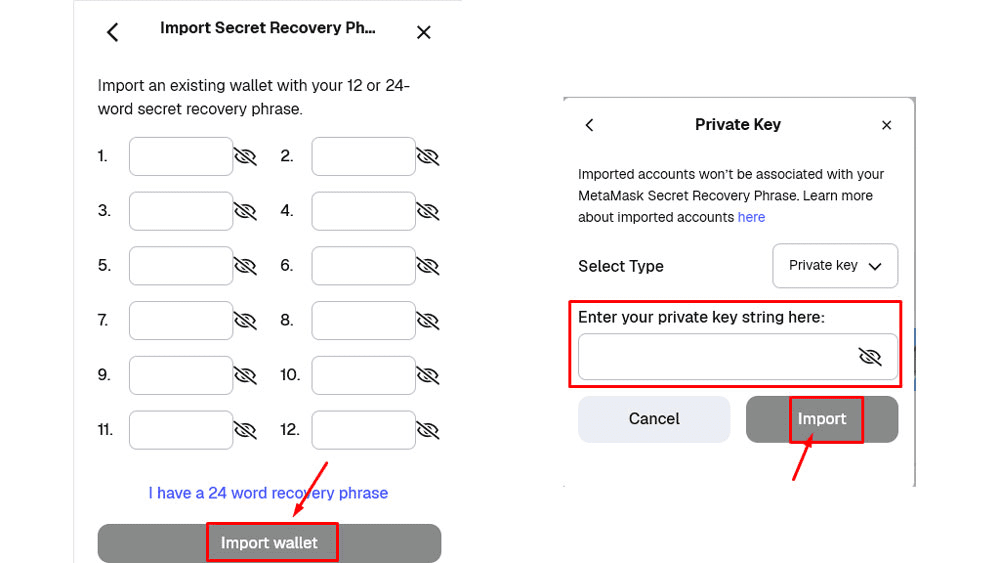The width and height of the screenshot is (1000, 563).
Task: Reveal recovery word 8 with eye icon
Action: (428, 321)
